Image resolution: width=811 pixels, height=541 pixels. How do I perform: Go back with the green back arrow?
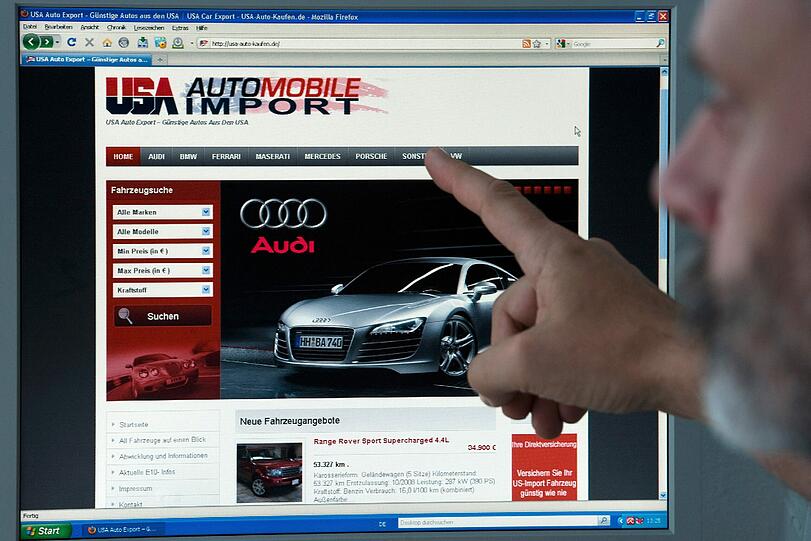coord(31,42)
